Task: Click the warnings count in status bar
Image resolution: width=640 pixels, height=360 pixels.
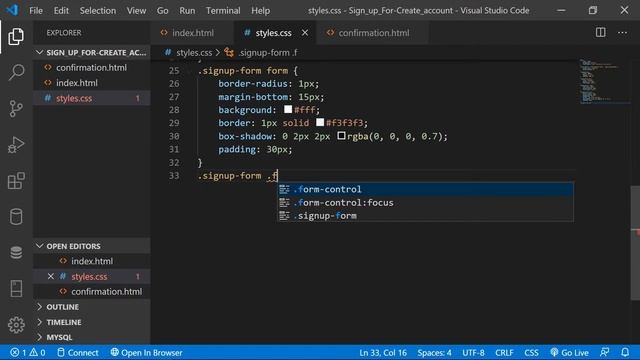Action: (x=38, y=353)
